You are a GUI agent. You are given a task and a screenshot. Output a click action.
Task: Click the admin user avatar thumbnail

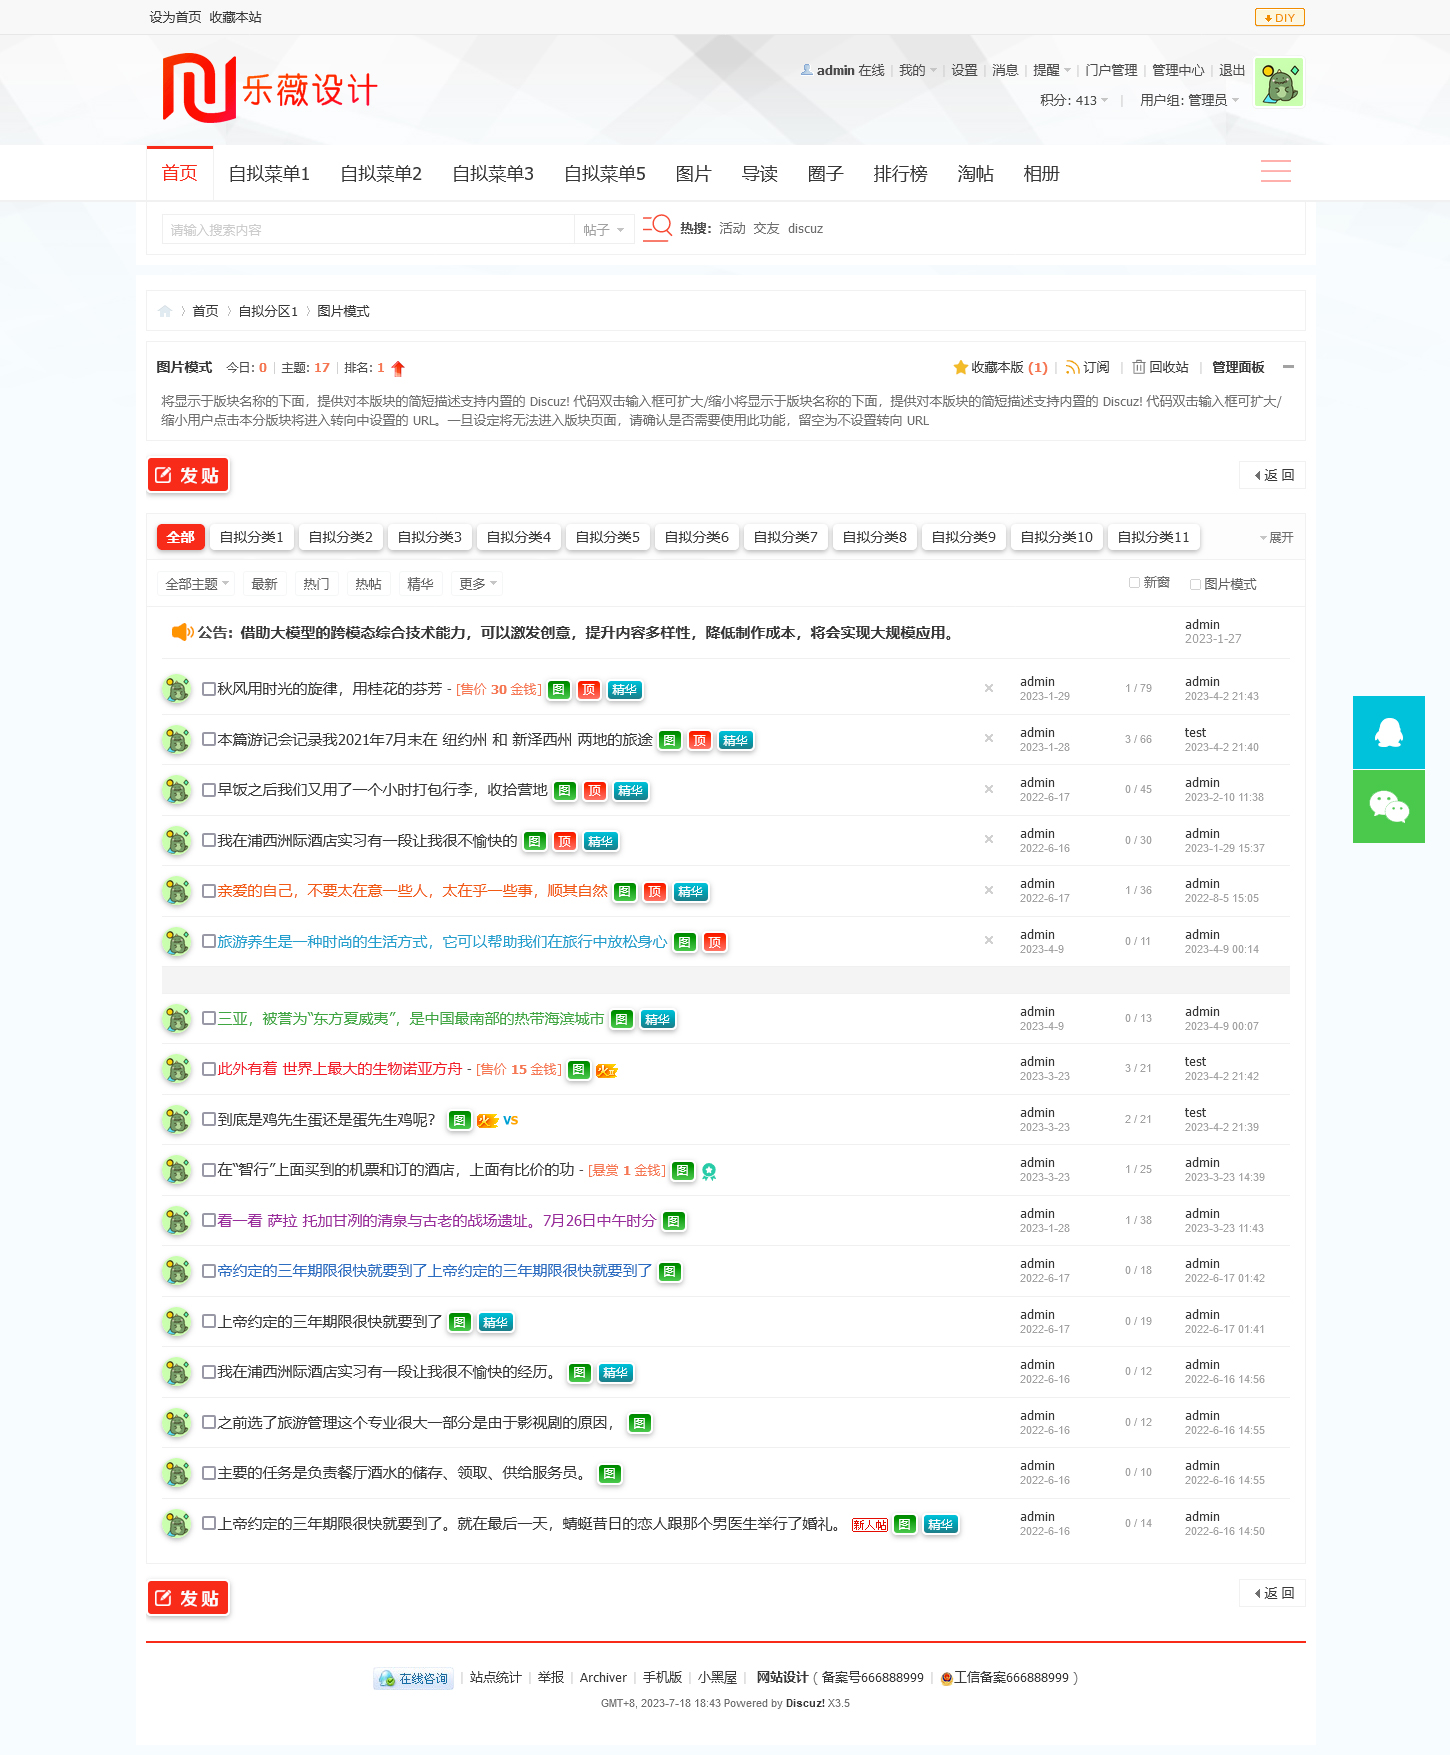pyautogui.click(x=1278, y=82)
